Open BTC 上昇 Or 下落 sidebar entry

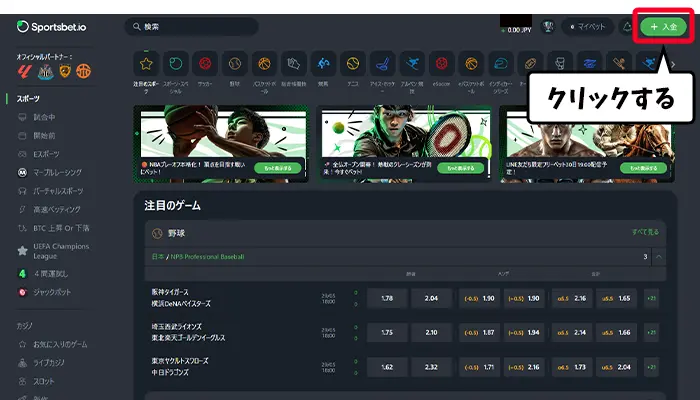(54, 228)
